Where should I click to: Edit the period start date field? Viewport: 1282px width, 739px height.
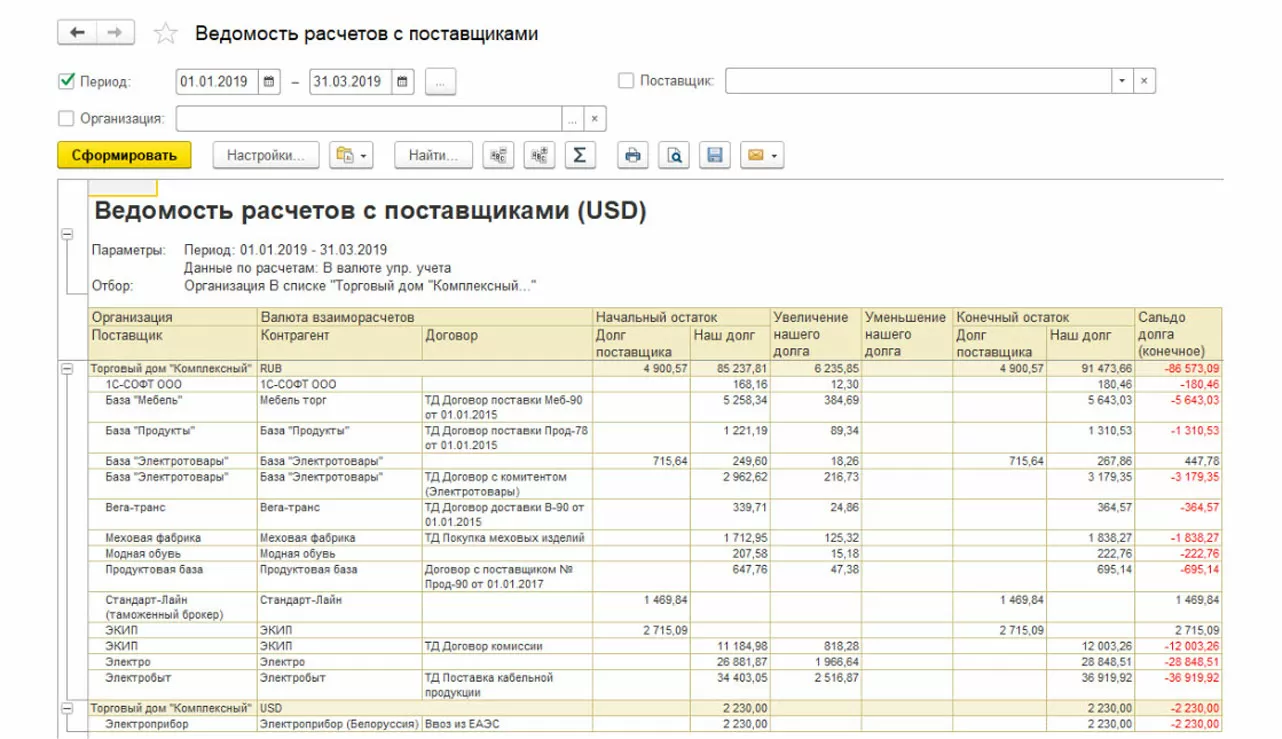point(217,82)
